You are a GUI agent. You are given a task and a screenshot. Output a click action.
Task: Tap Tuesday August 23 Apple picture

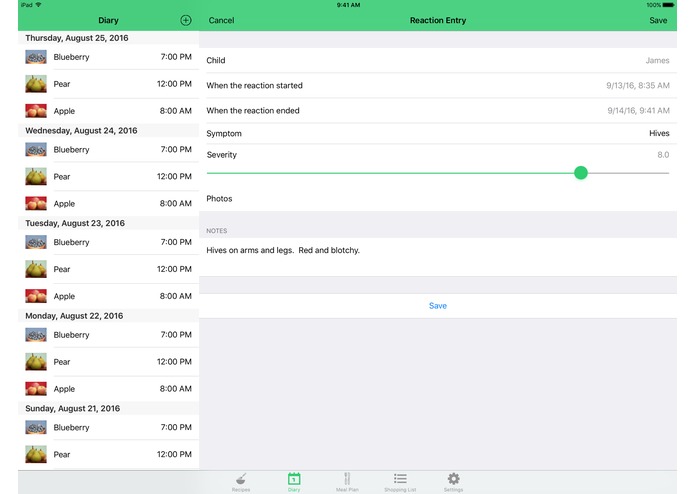click(x=36, y=296)
